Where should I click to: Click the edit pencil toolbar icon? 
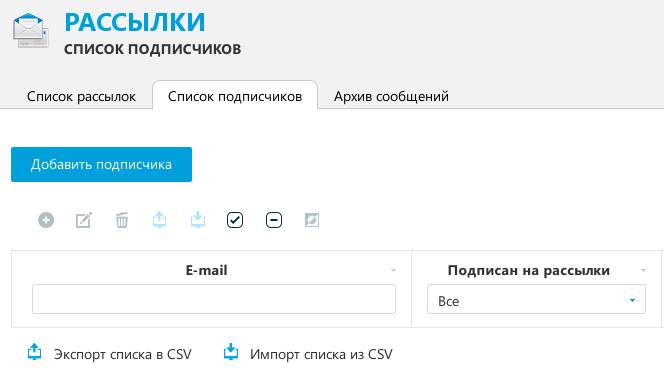click(83, 220)
